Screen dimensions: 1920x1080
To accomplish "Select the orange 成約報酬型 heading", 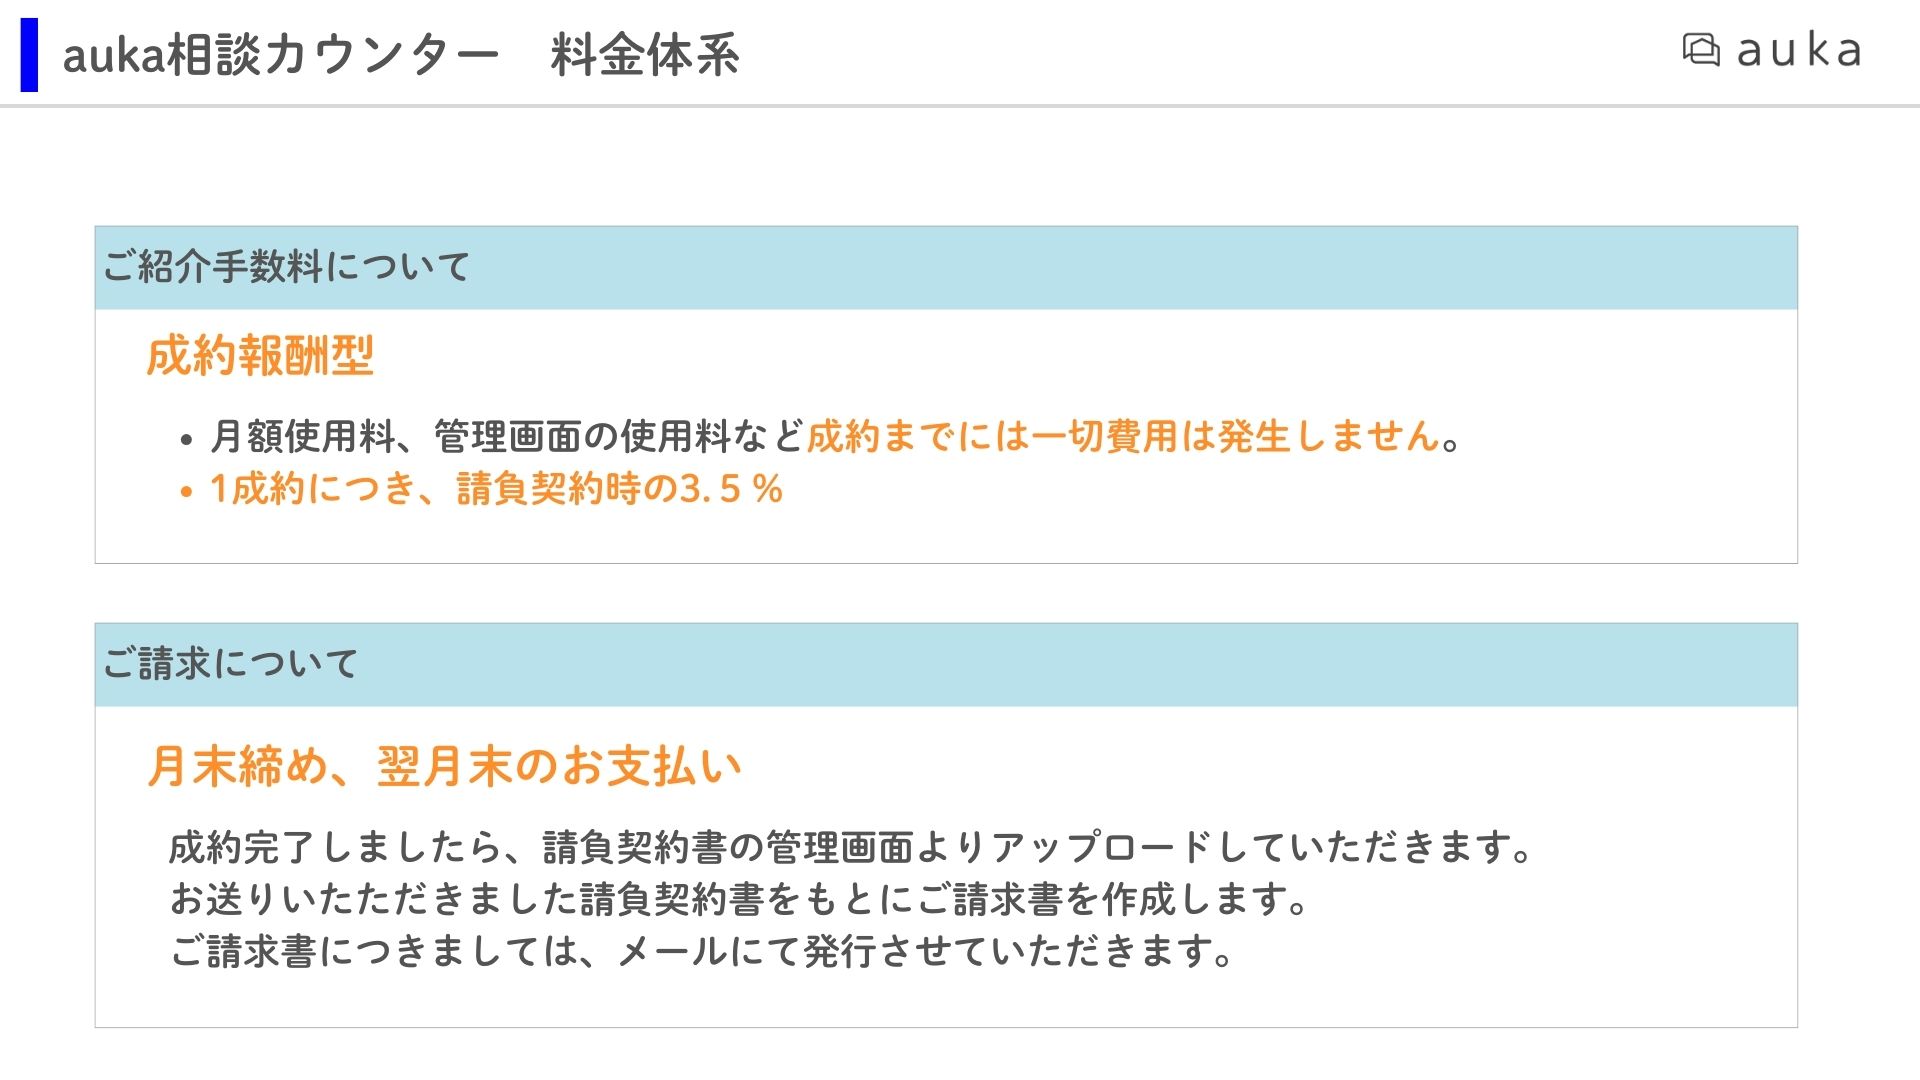I will (x=260, y=356).
